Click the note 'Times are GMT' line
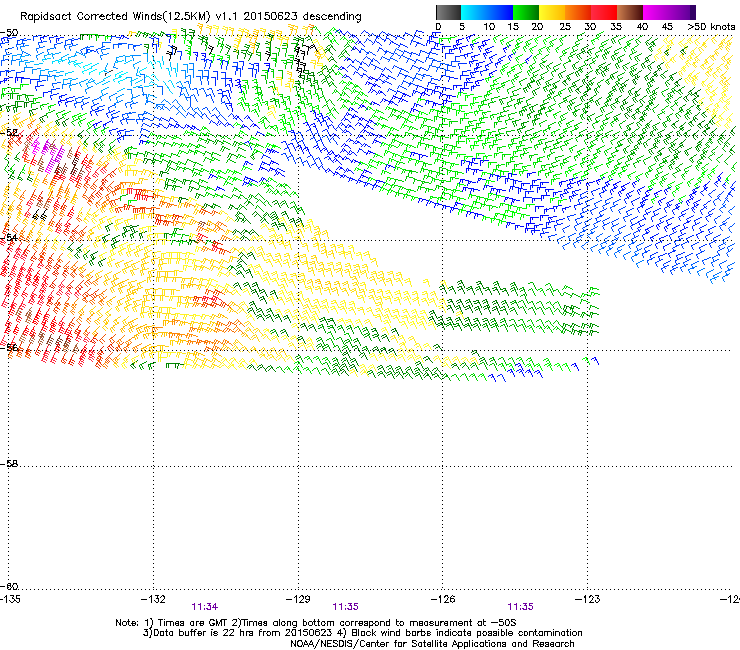740x650 pixels. (x=316, y=623)
